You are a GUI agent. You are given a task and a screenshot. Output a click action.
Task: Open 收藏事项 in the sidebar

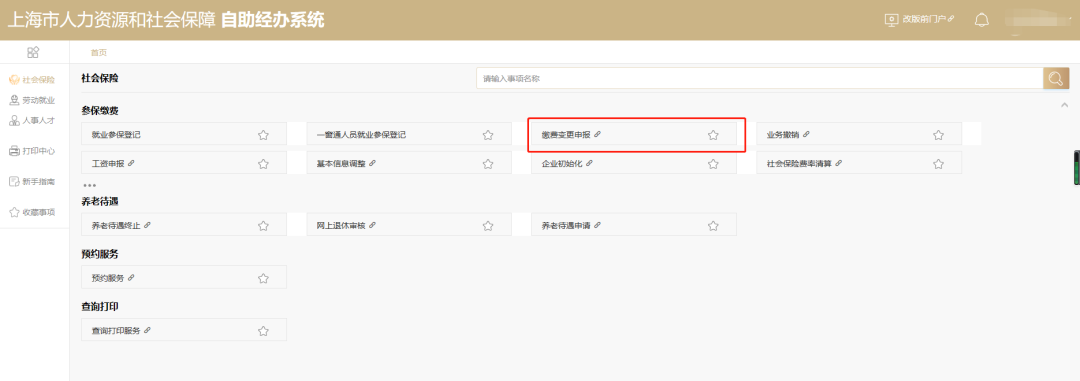coord(32,212)
